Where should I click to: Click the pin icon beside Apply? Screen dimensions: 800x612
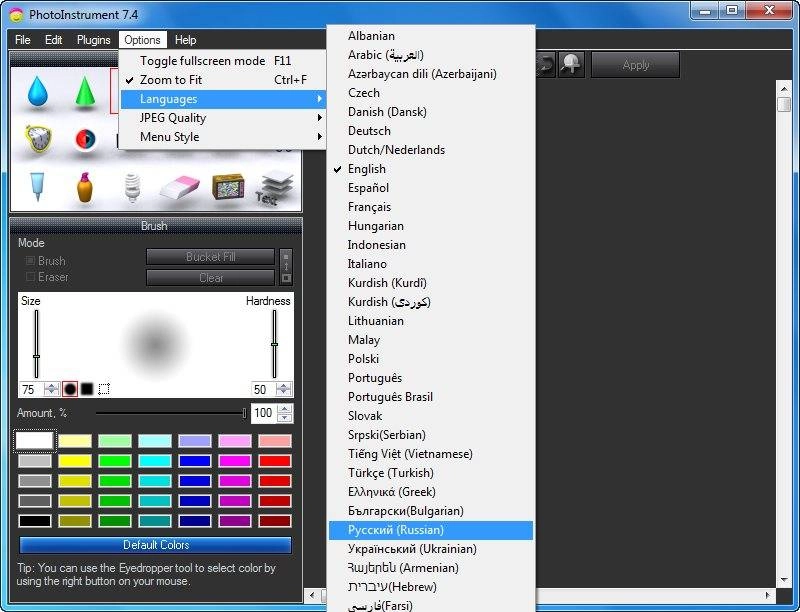tap(571, 65)
